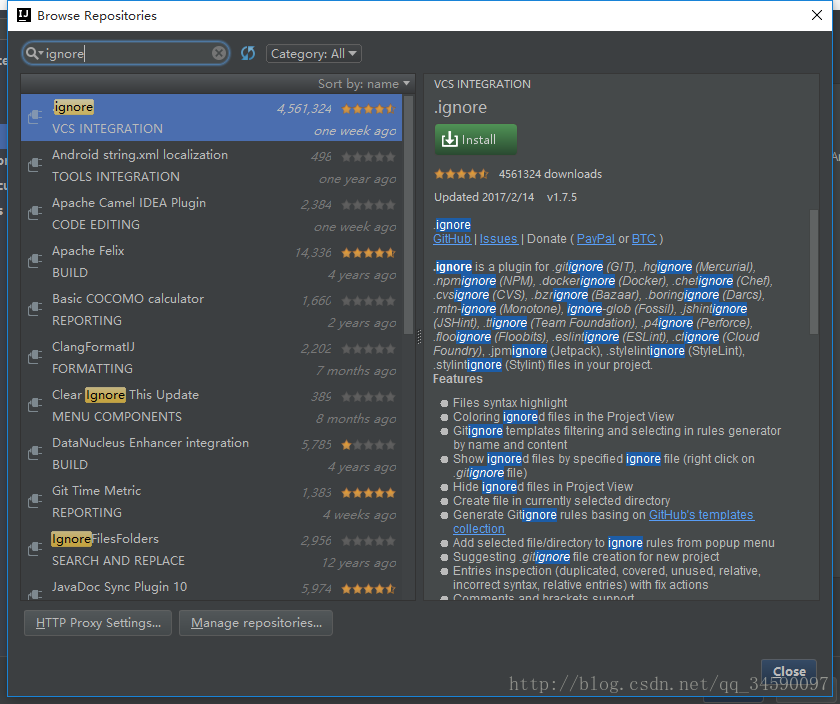Click Hide ignored files in Project View
The height and width of the screenshot is (704, 840).
coord(543,487)
